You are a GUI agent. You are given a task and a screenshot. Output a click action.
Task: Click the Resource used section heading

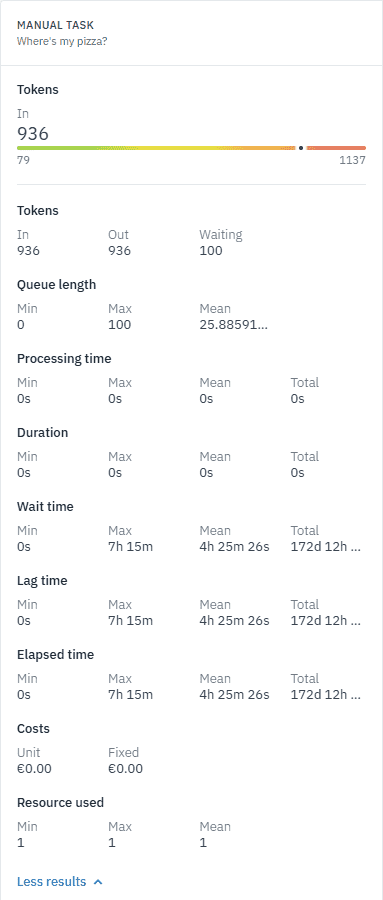(60, 802)
